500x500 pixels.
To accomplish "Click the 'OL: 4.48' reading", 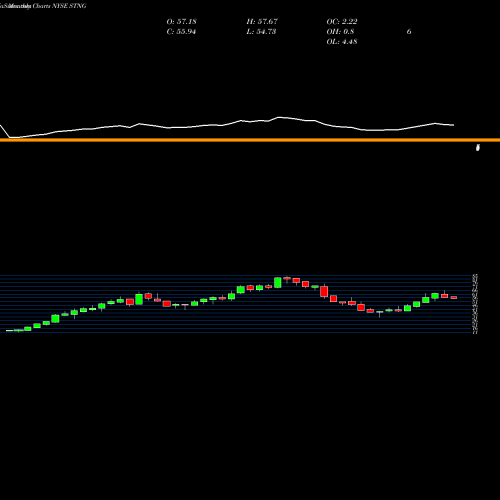I will (x=342, y=42).
